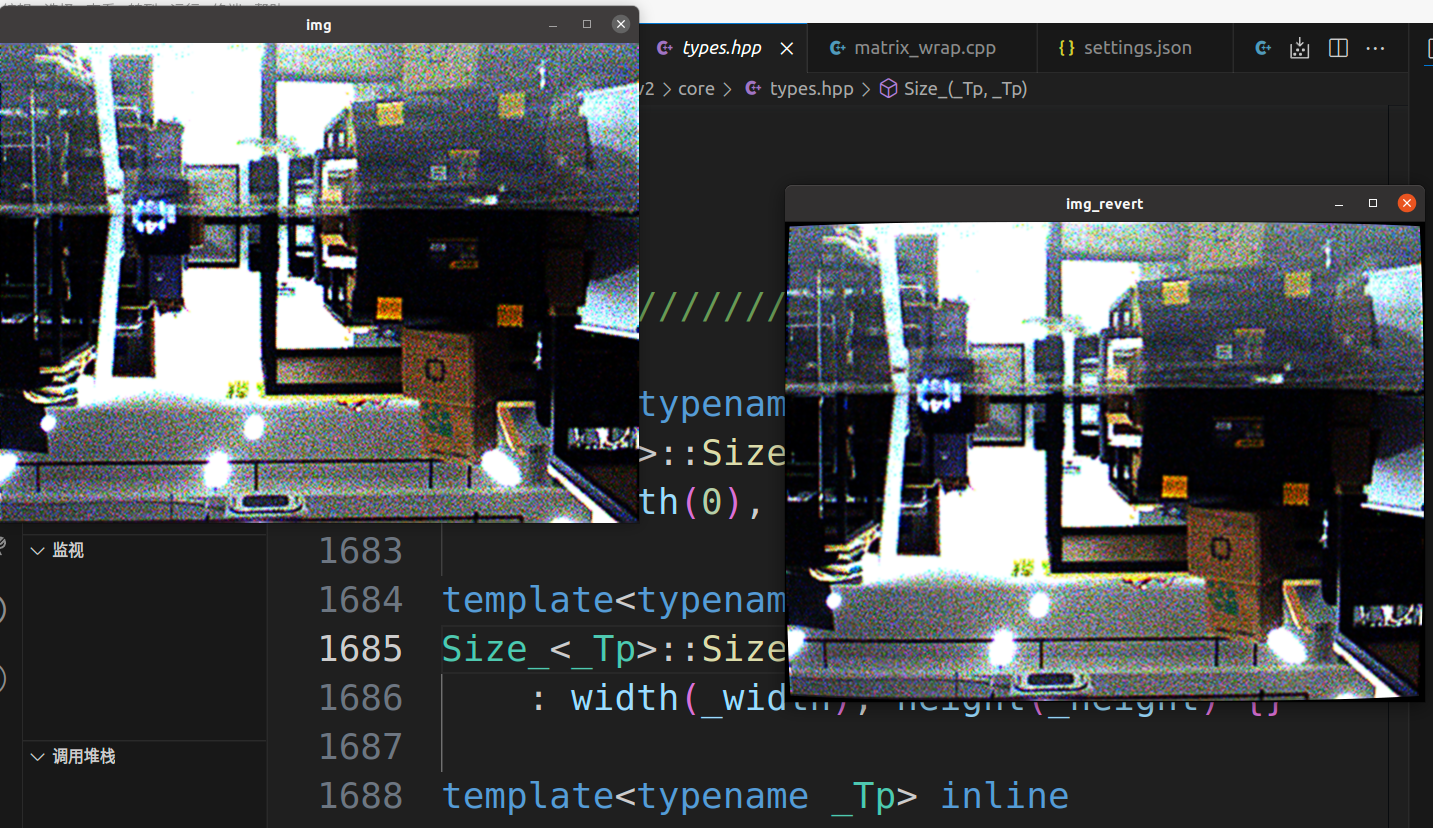Click the picture inside the img window
Screen dimensions: 1433x828
pyautogui.click(x=319, y=282)
